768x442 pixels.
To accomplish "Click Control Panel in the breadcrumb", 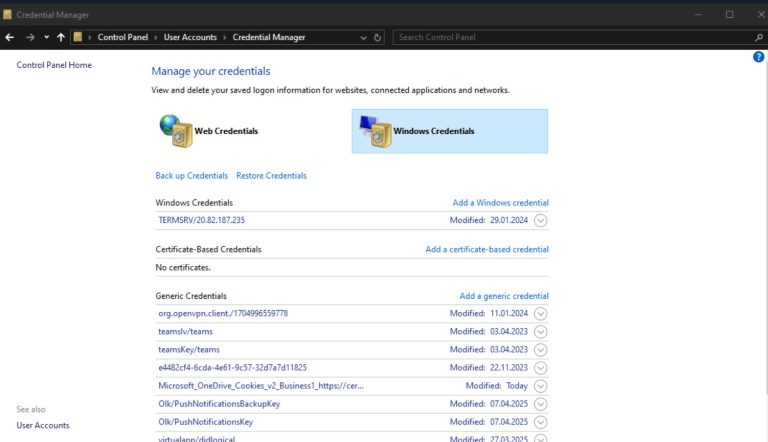I will click(x=122, y=37).
